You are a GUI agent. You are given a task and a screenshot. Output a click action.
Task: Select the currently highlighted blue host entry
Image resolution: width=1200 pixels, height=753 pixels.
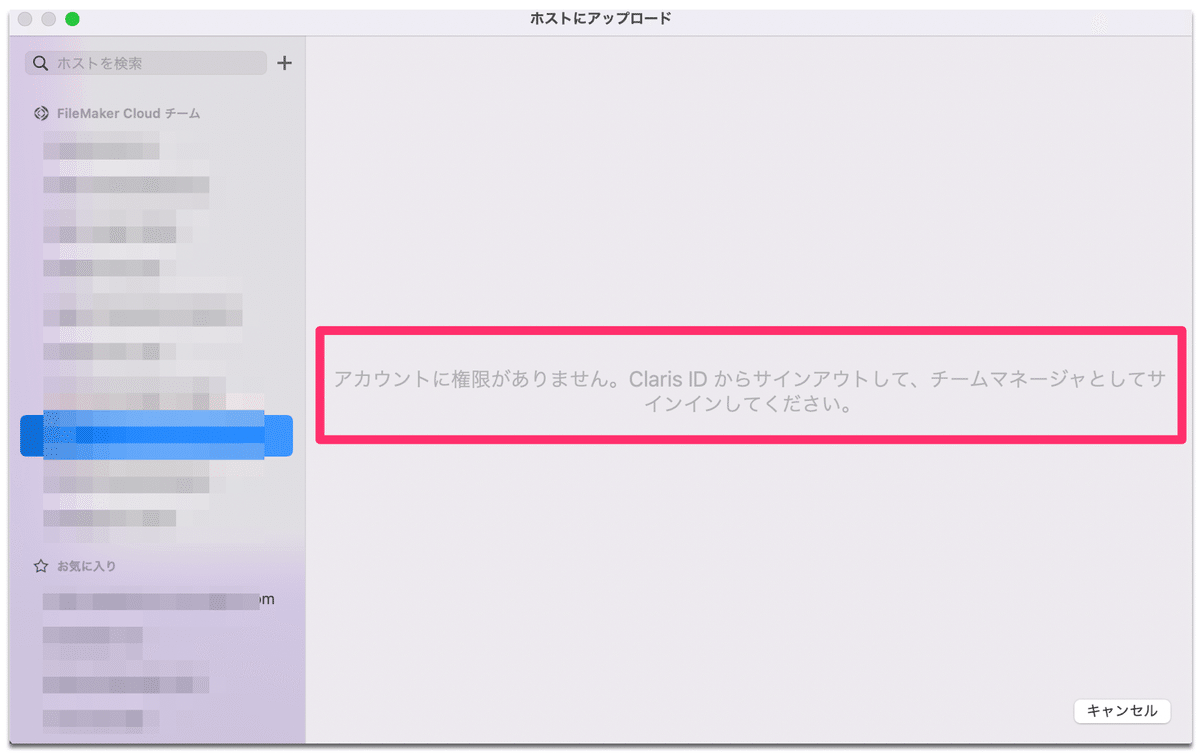[155, 435]
